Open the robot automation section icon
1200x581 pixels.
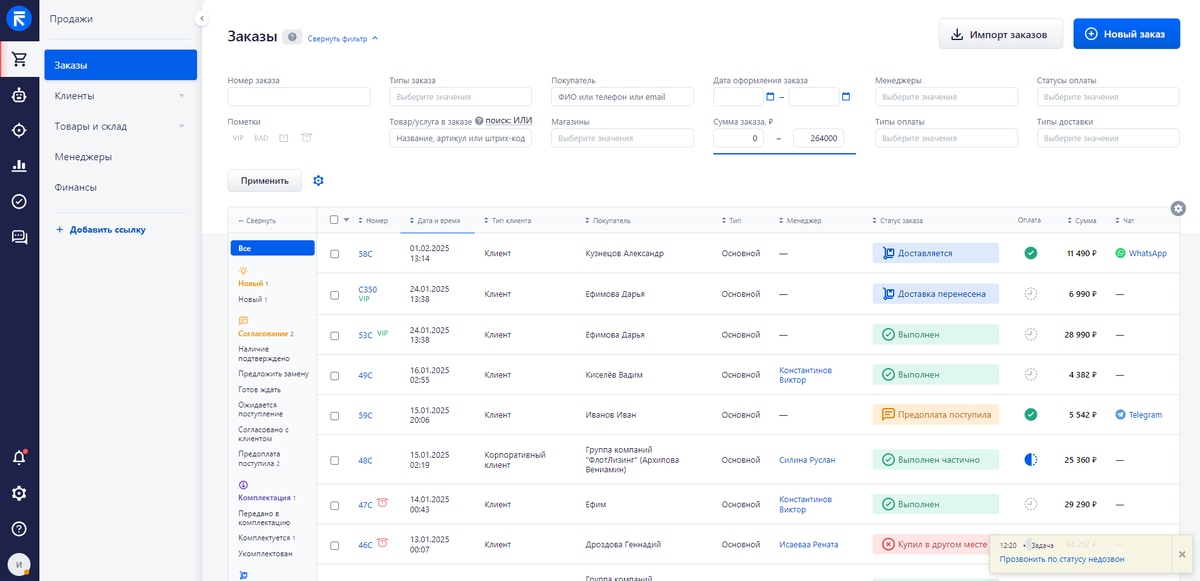coord(19,95)
